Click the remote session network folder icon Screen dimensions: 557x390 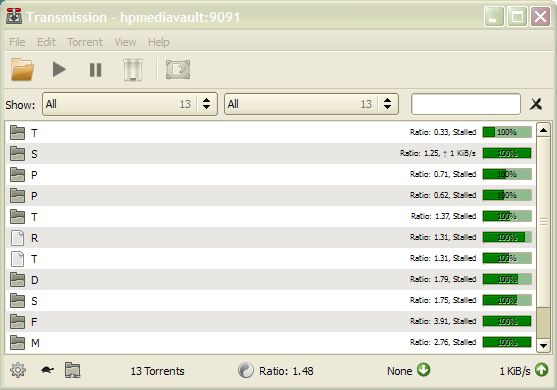(x=73, y=370)
